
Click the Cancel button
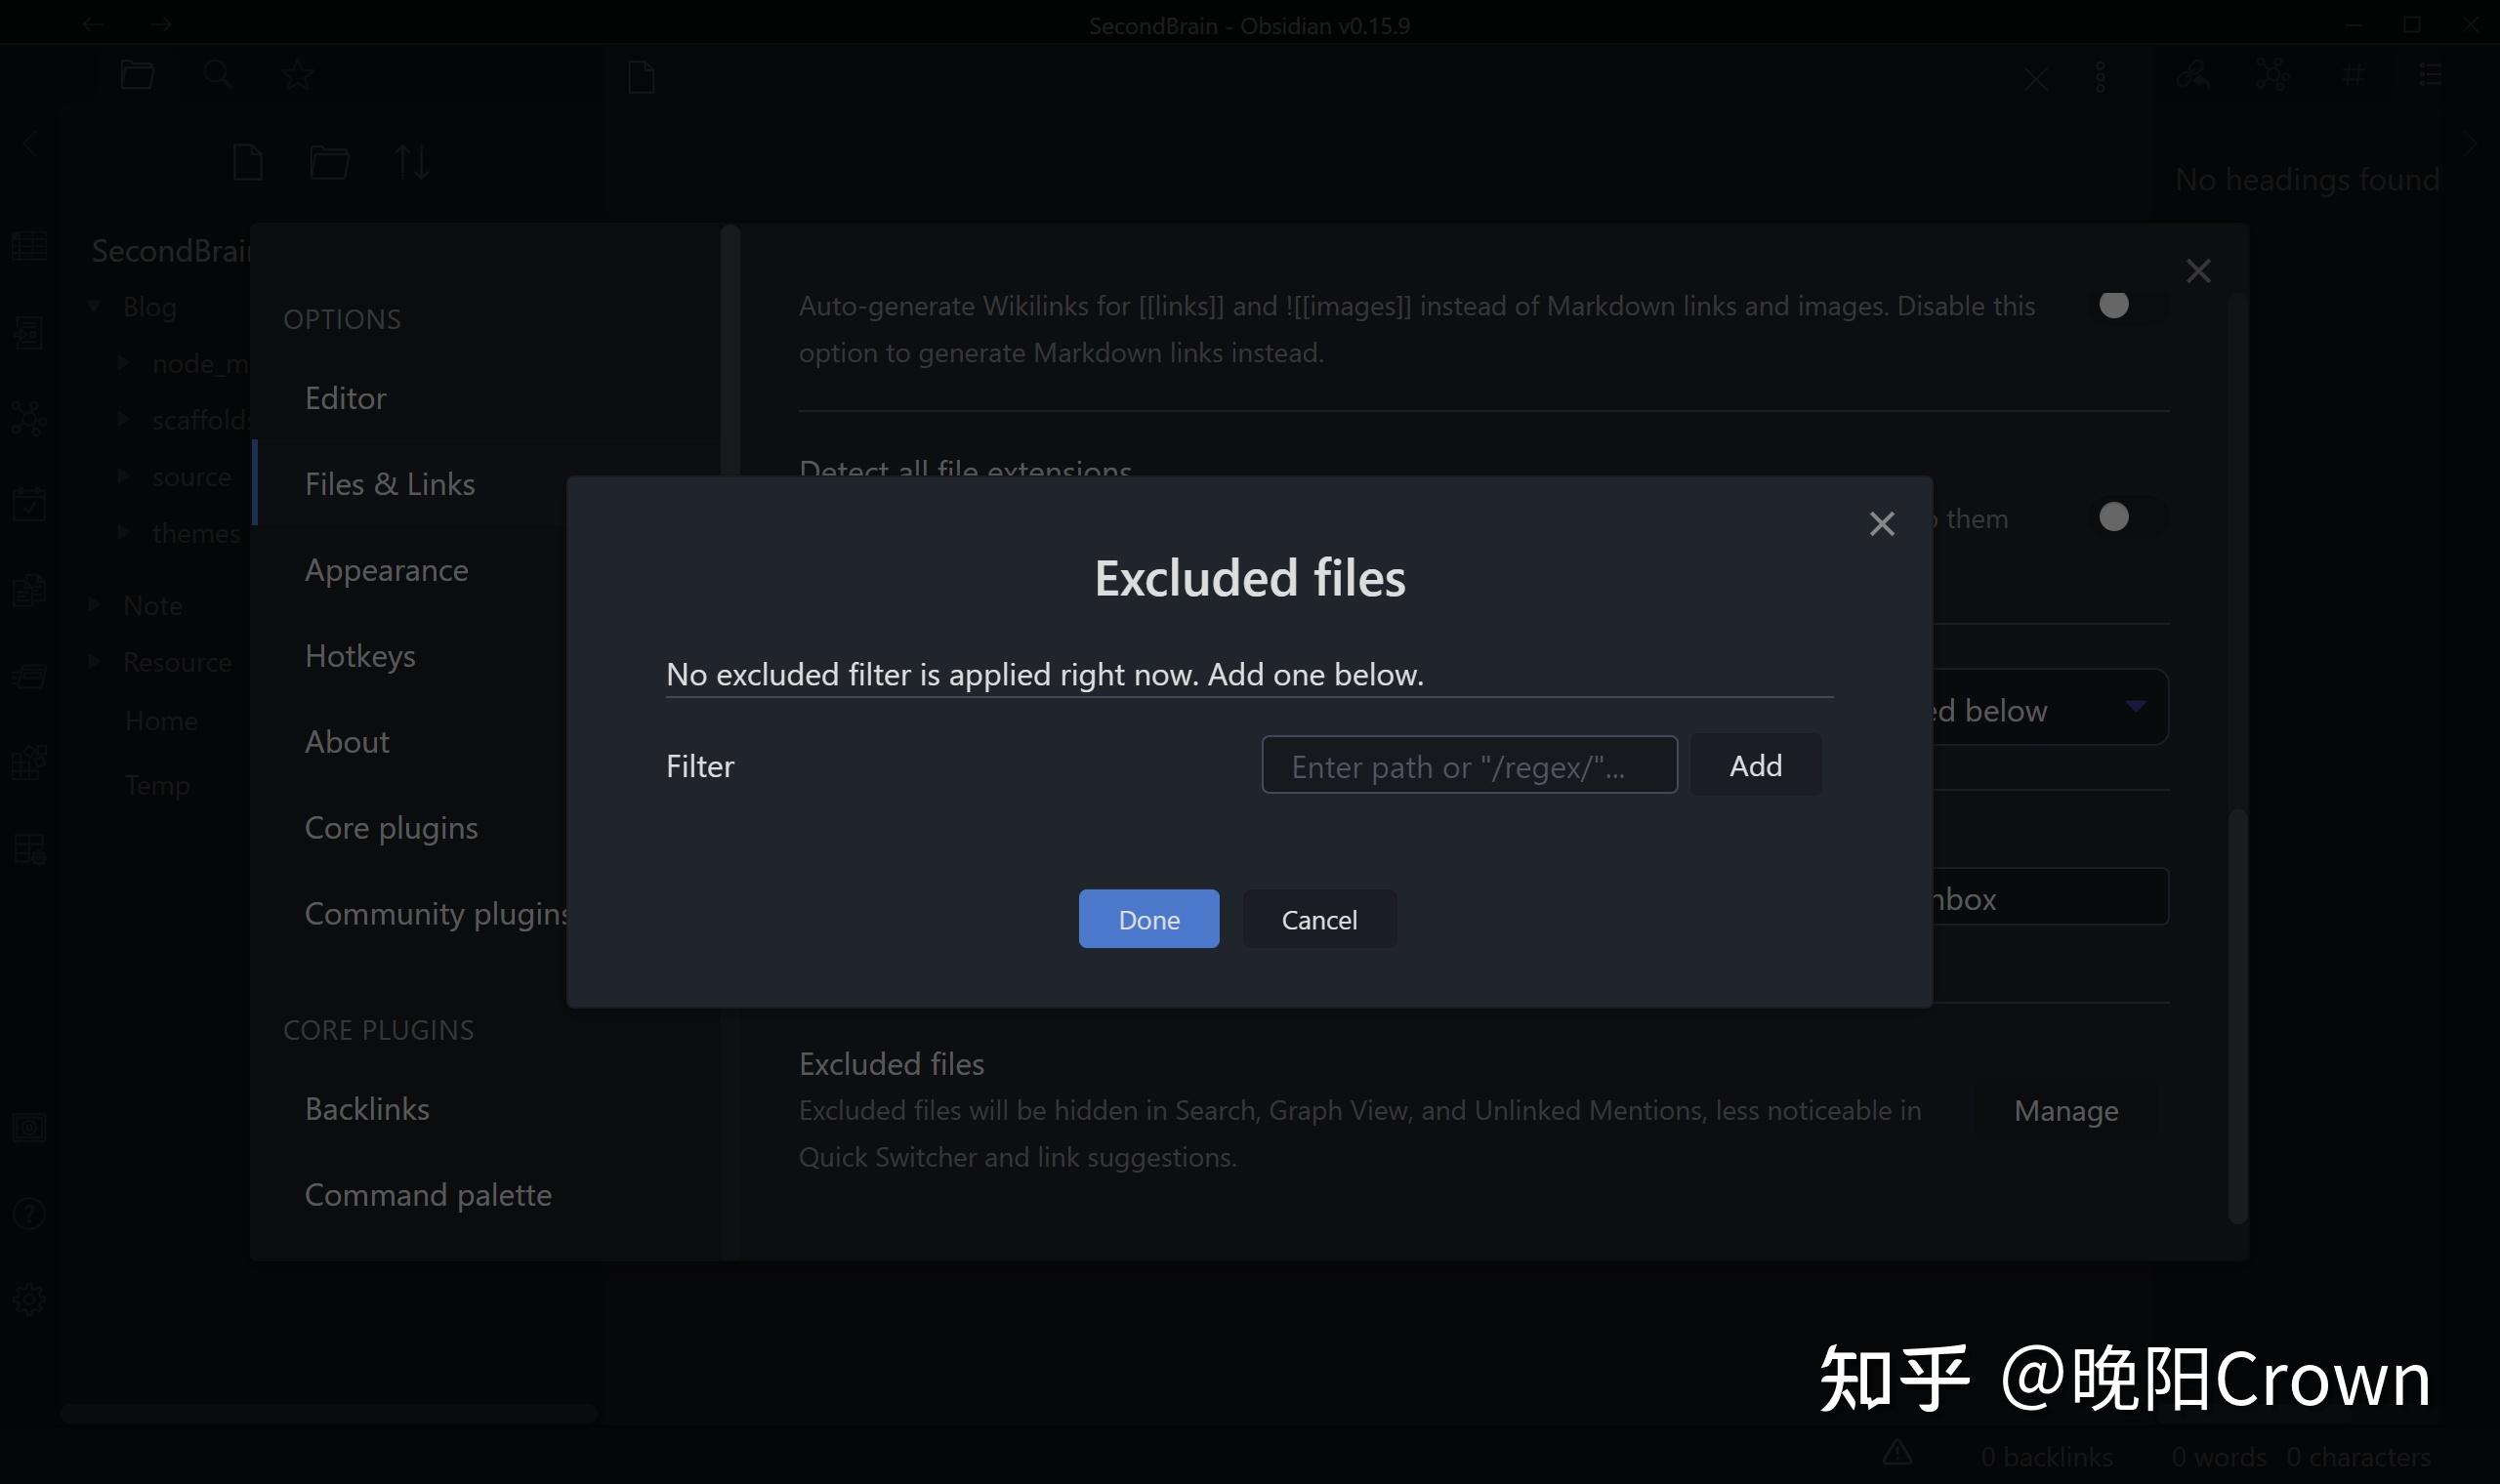1318,918
